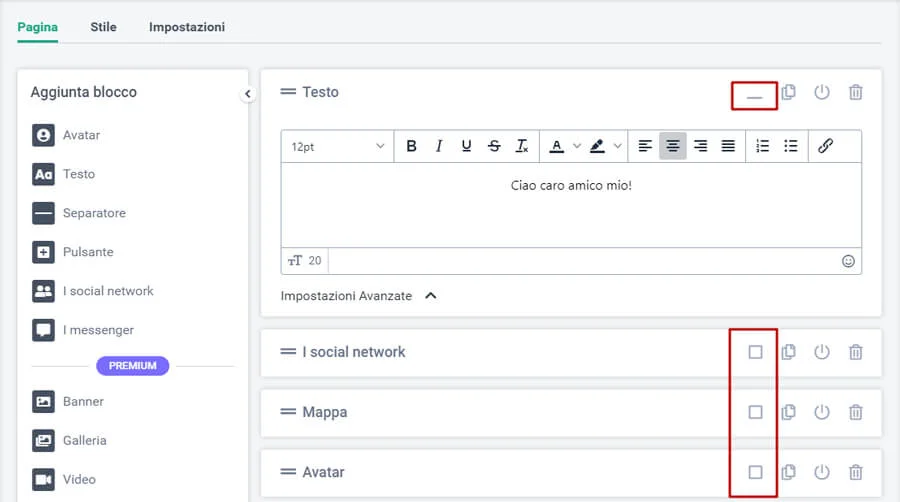Open the Impostazioni tab
Image resolution: width=900 pixels, height=502 pixels.
tap(187, 27)
